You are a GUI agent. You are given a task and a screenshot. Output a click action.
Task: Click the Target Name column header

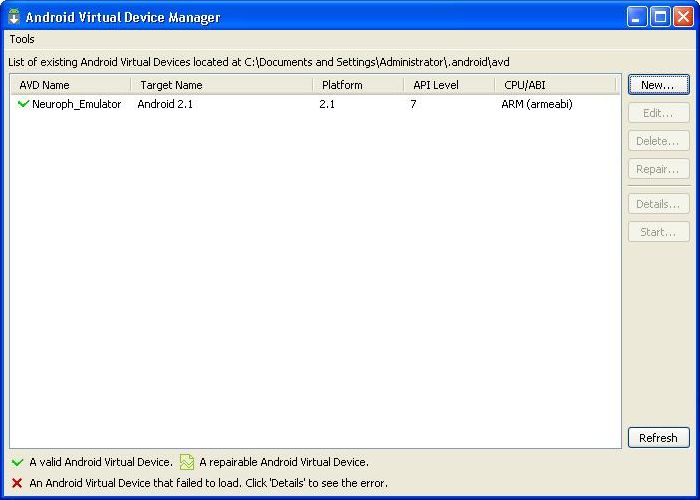(x=220, y=85)
